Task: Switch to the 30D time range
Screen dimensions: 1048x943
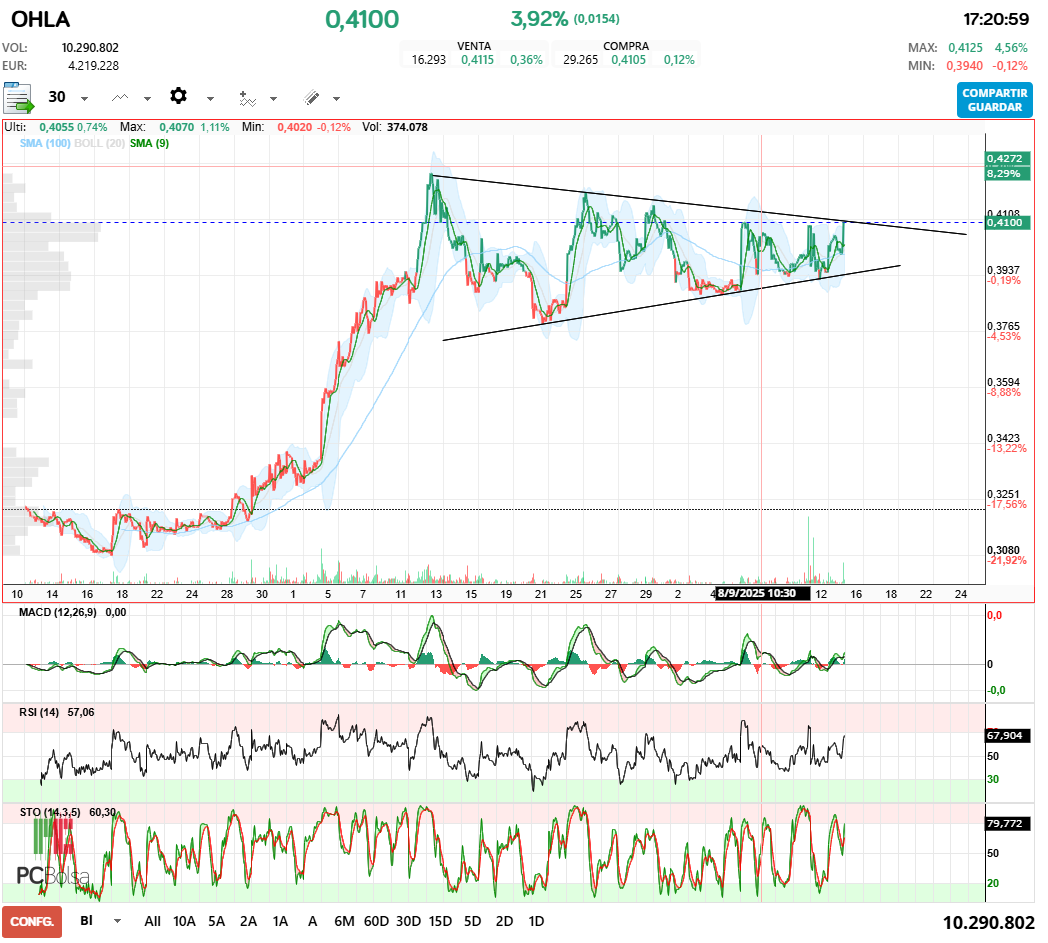Action: tap(408, 921)
